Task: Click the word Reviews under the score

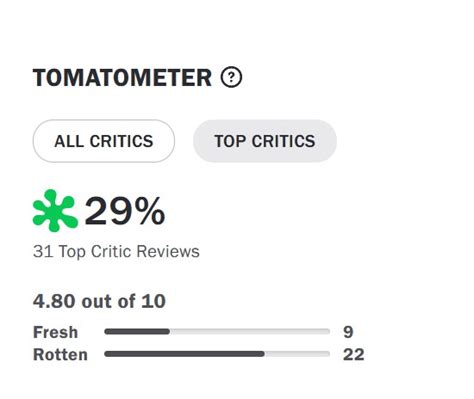Action: (x=168, y=251)
